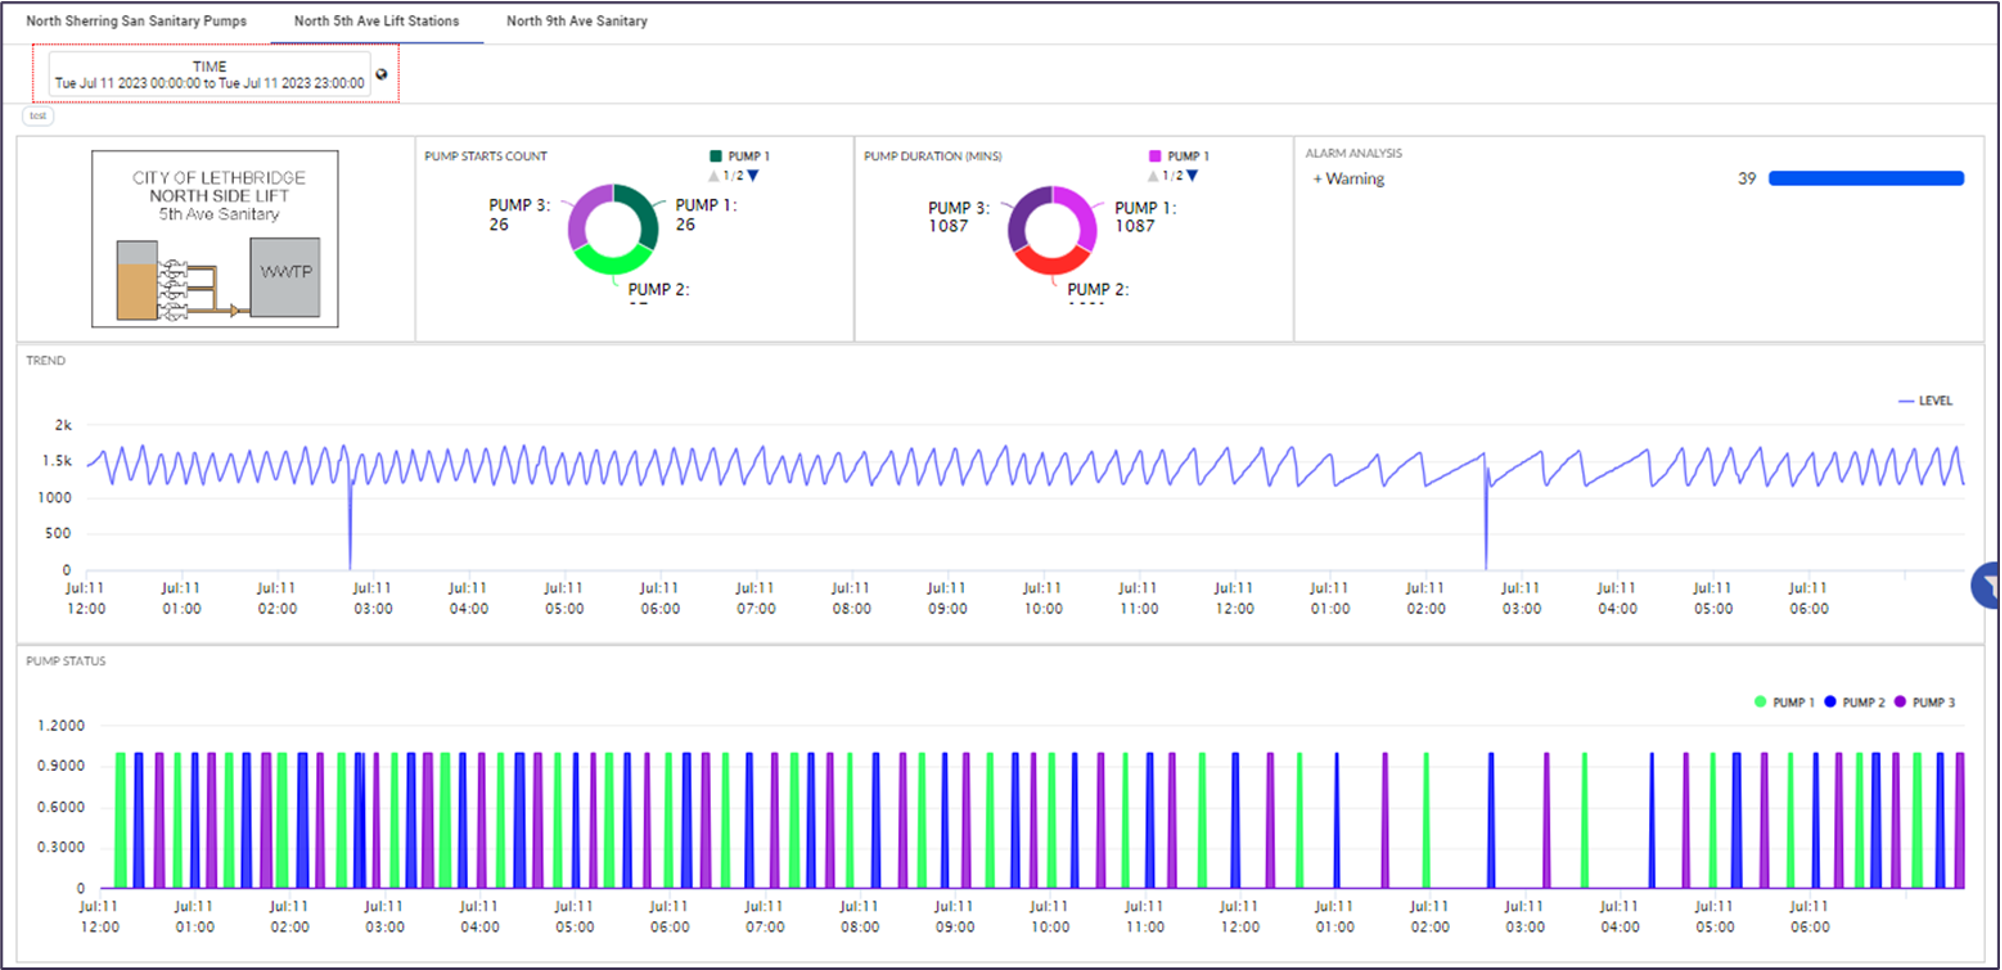This screenshot has height=970, width=2002.
Task: Open the blue filter button at right edge
Action: click(1988, 585)
